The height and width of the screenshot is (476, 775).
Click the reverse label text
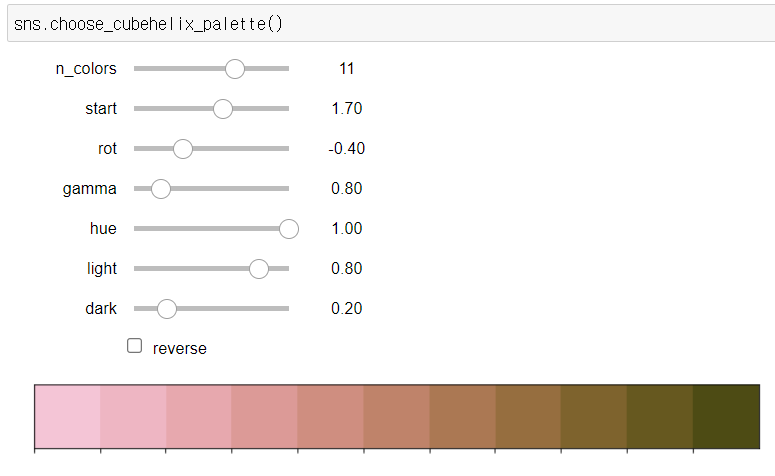click(179, 348)
